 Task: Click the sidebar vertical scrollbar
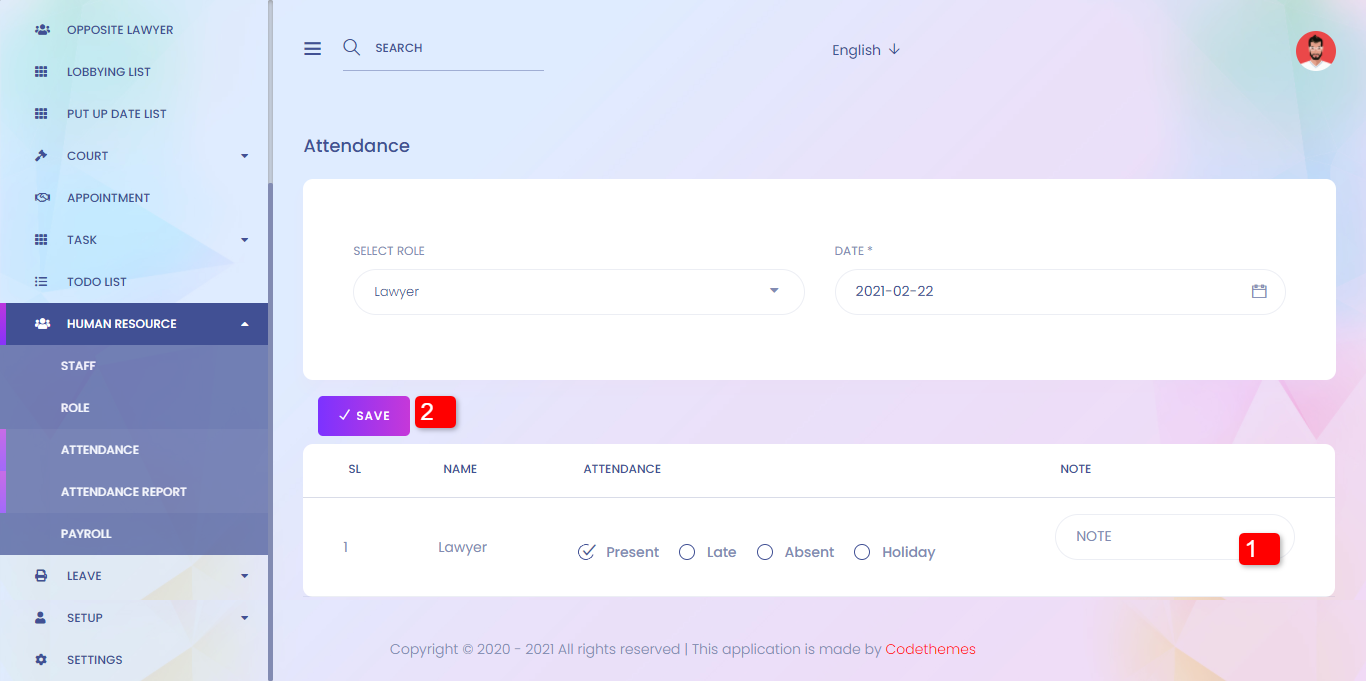(x=270, y=400)
